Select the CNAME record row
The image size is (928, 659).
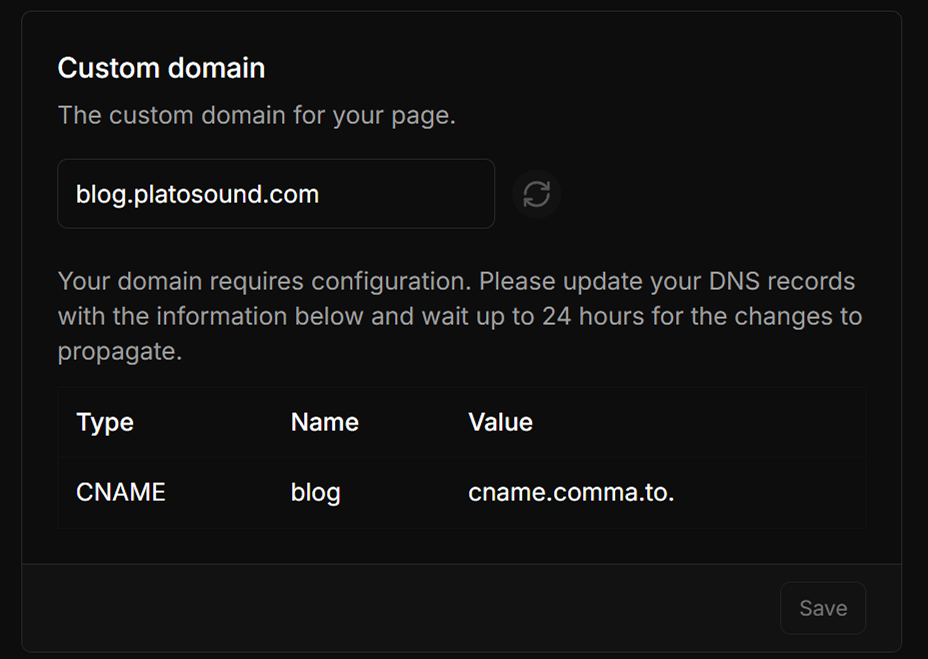[x=120, y=492]
